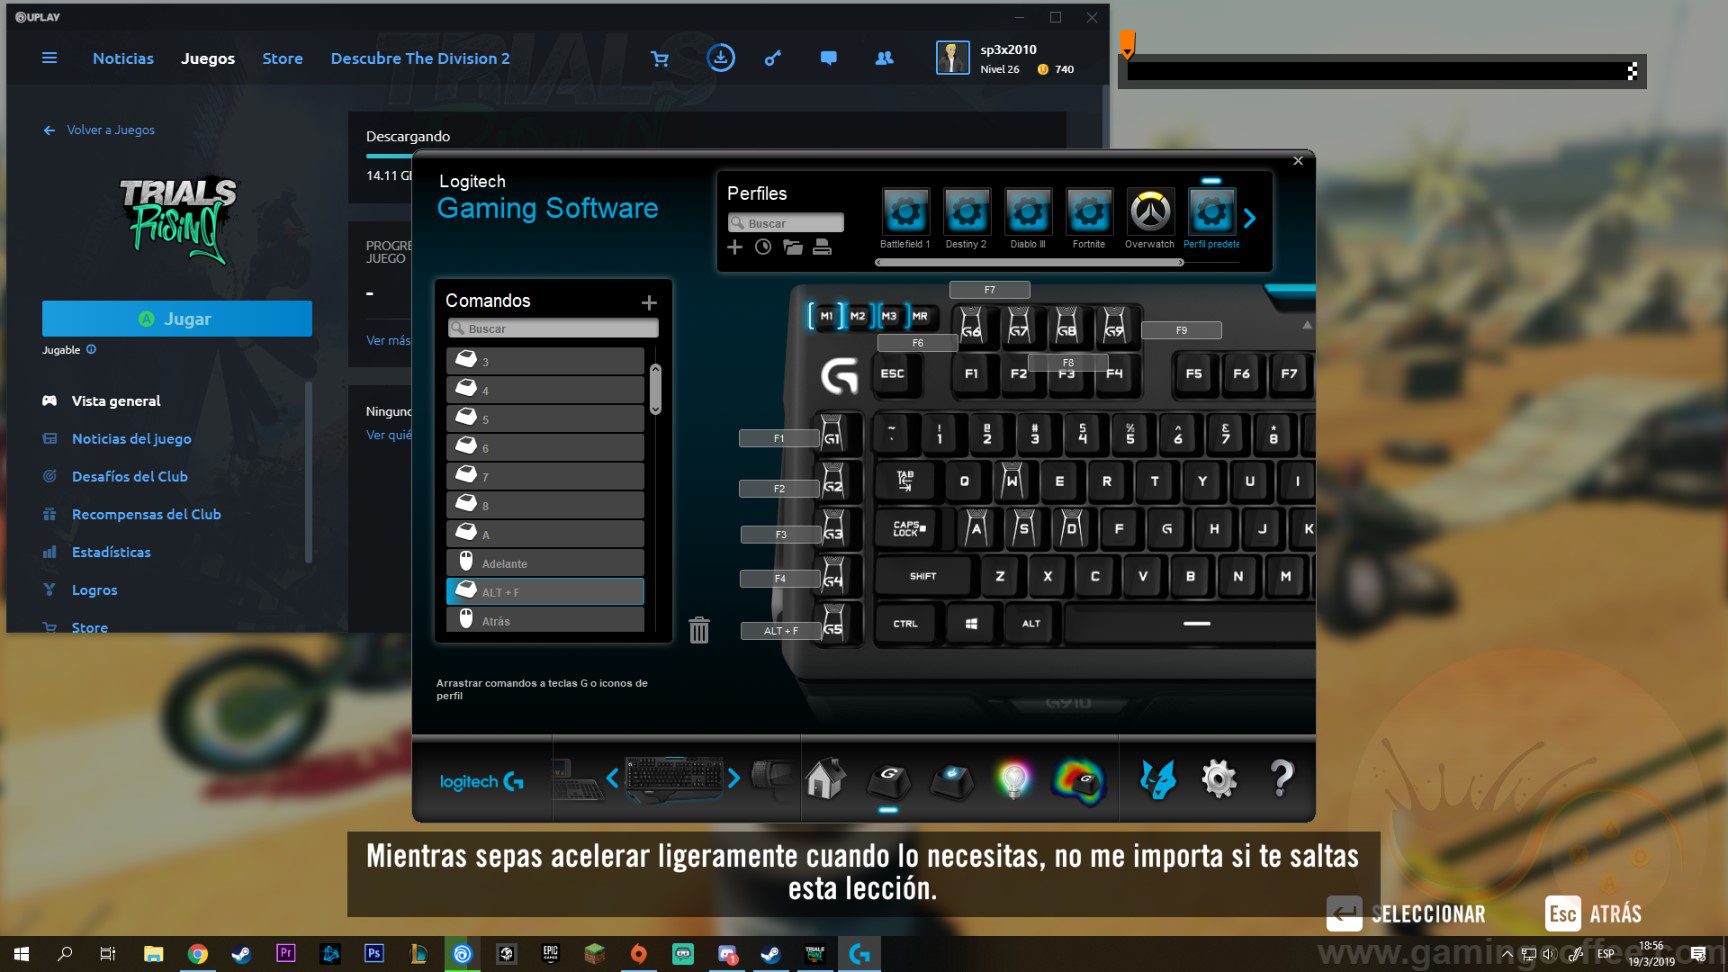This screenshot has width=1728, height=972.
Task: Open Windows Start menu
Action: 21,954
